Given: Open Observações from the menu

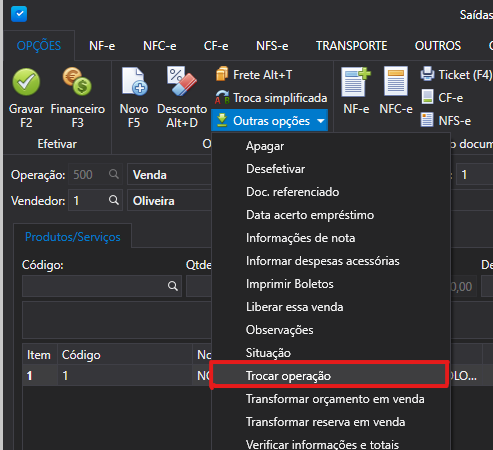Looking at the screenshot, I should pyautogui.click(x=331, y=330).
